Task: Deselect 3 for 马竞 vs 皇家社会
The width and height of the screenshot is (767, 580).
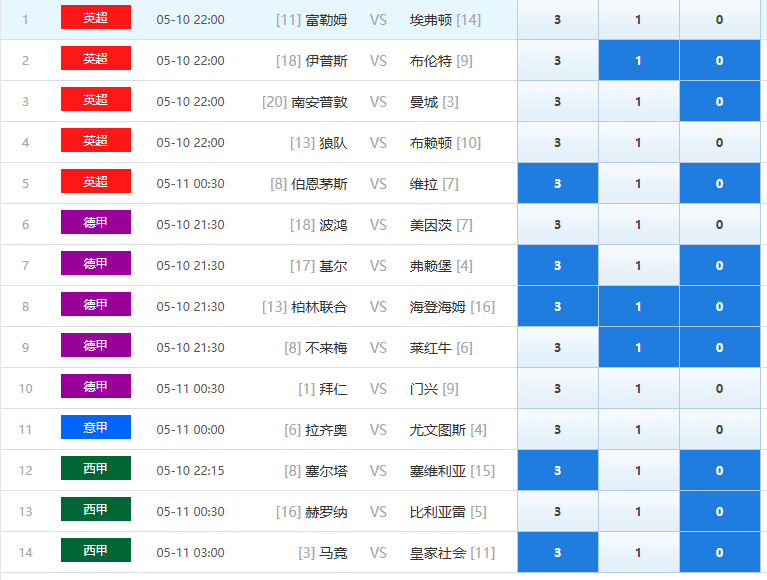Action: point(558,553)
